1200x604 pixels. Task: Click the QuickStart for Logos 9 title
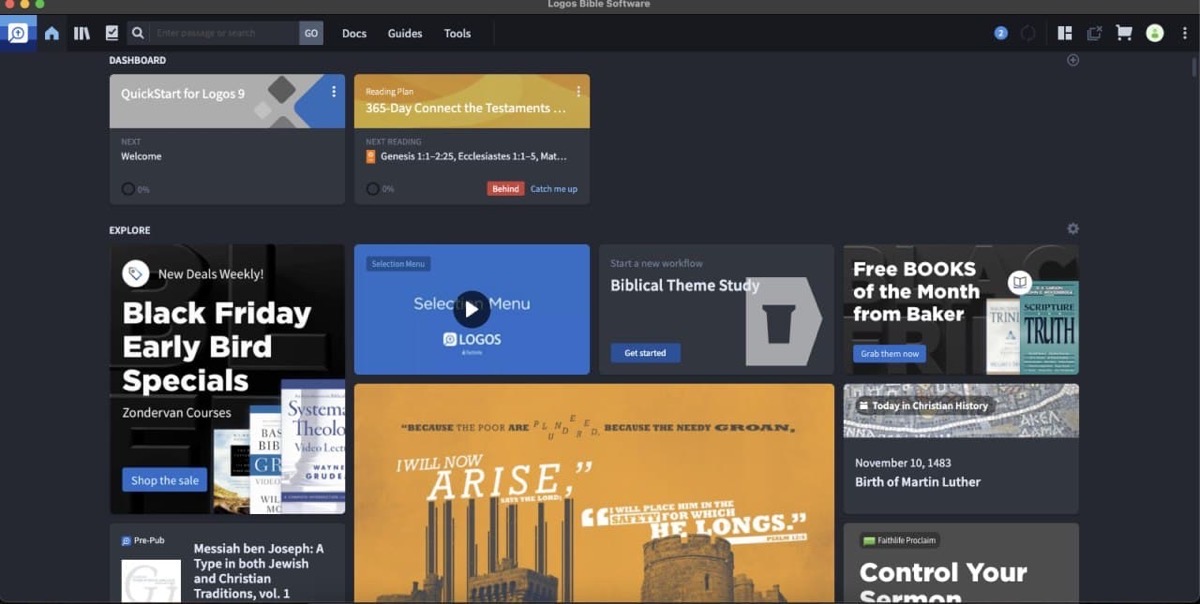(183, 94)
